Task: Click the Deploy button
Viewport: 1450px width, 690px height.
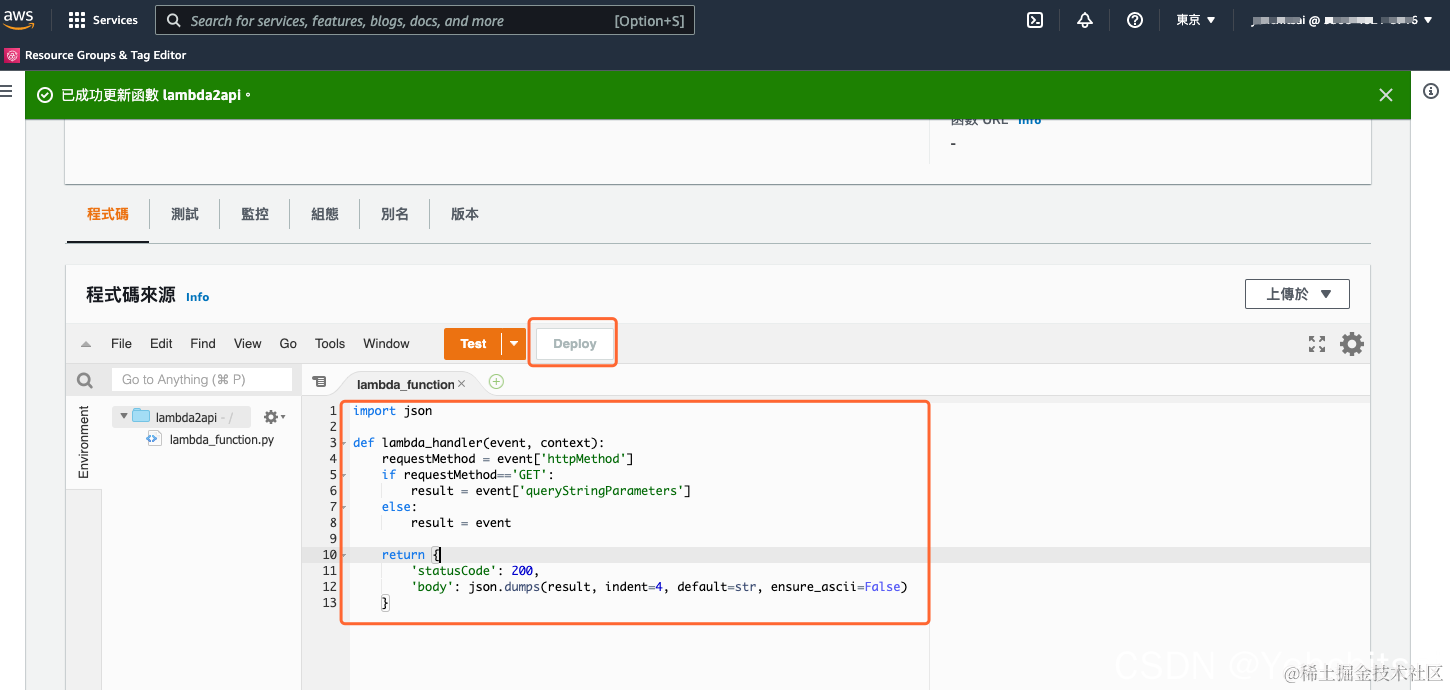Action: pyautogui.click(x=575, y=344)
